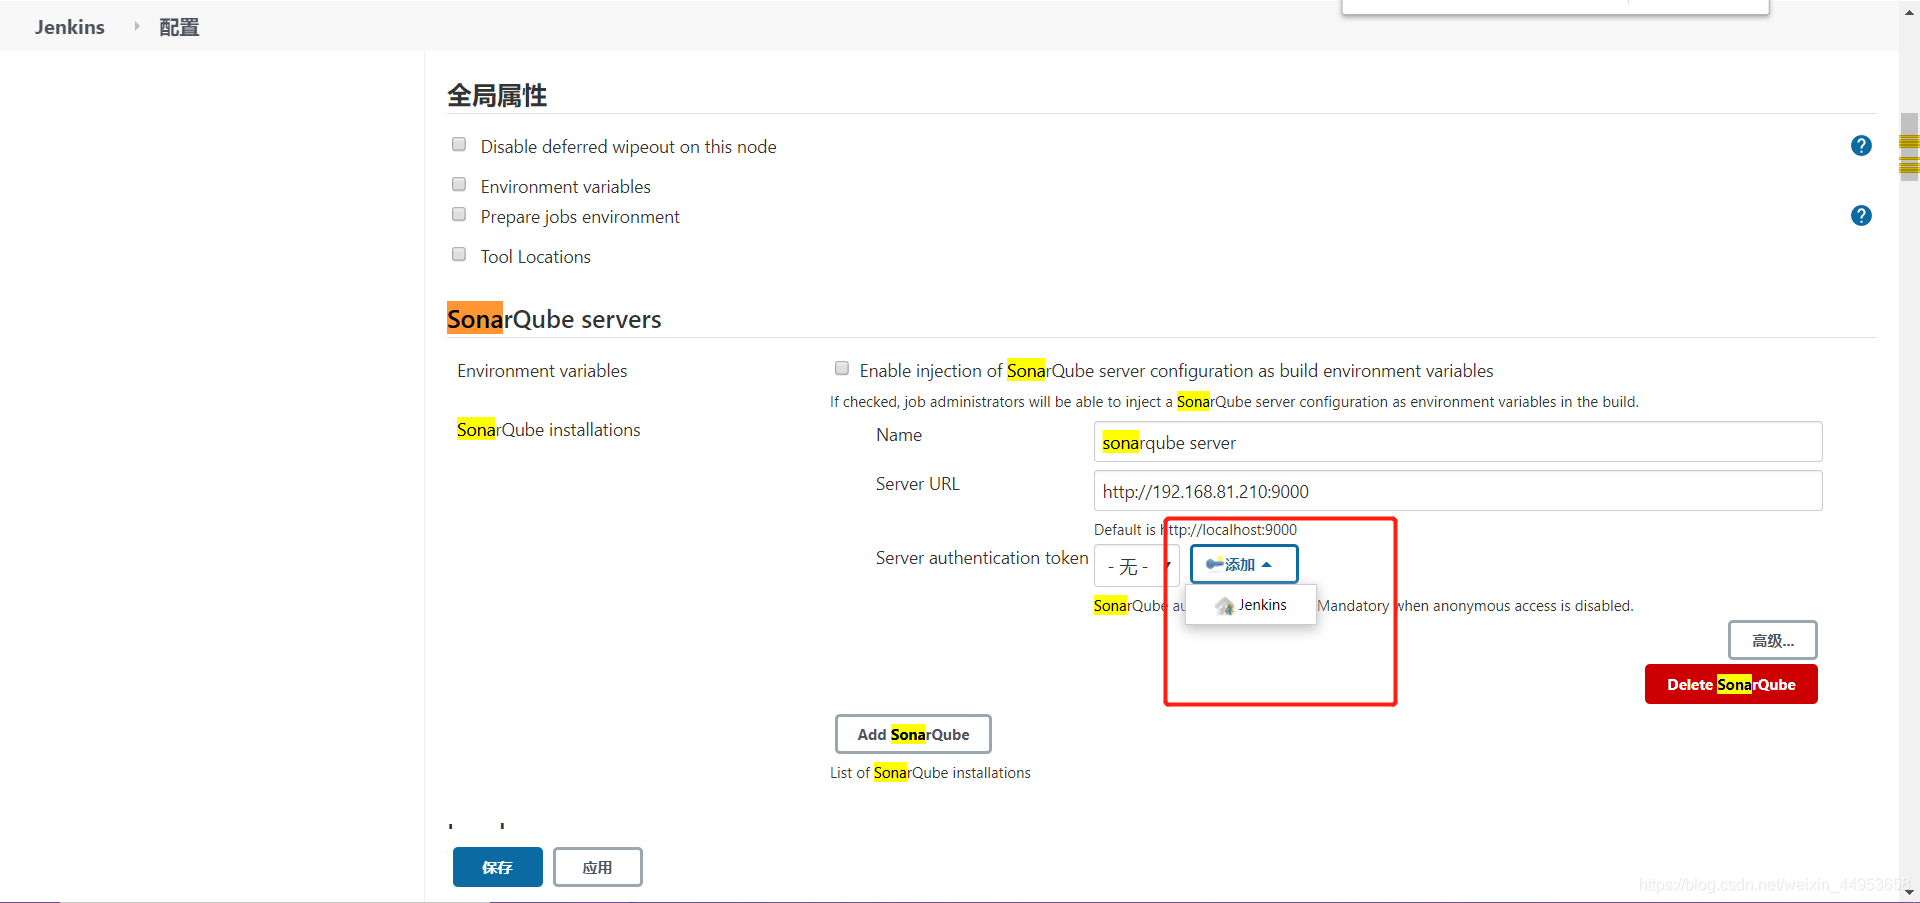Click the 高级 advanced button
Screen dimensions: 1920x903
tap(1773, 640)
